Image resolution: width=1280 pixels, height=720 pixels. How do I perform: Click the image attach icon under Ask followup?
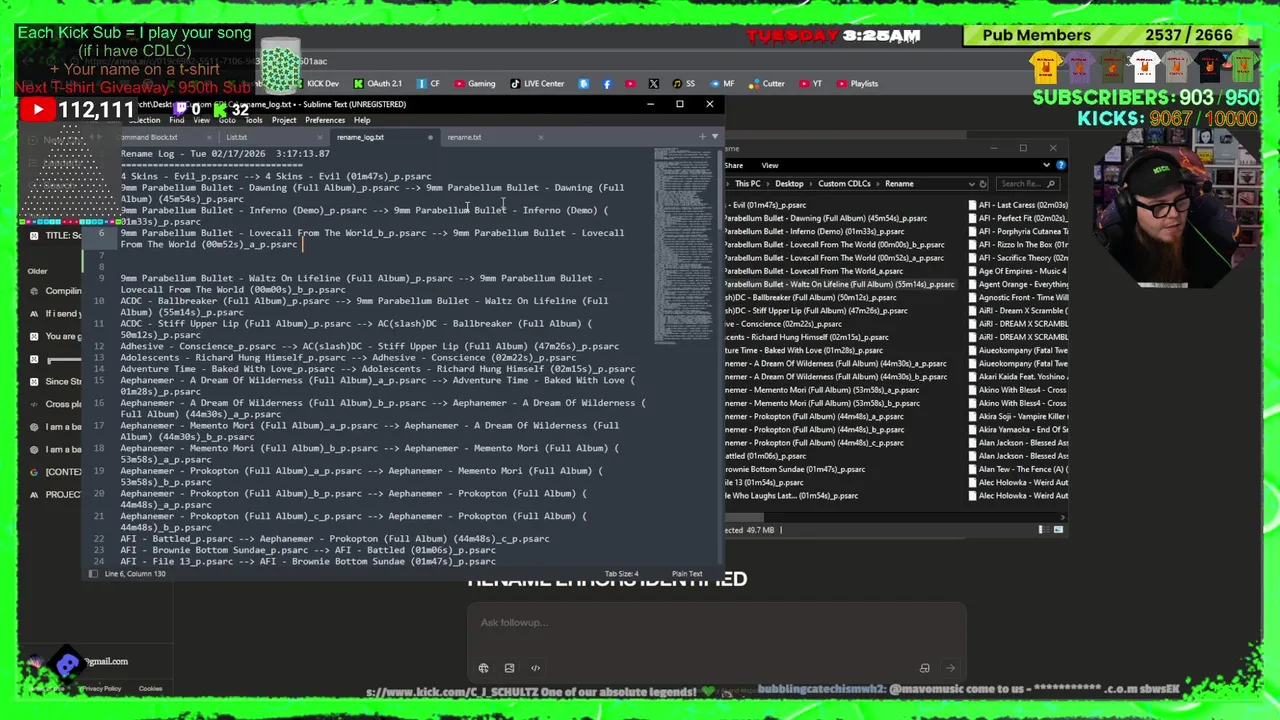[509, 668]
